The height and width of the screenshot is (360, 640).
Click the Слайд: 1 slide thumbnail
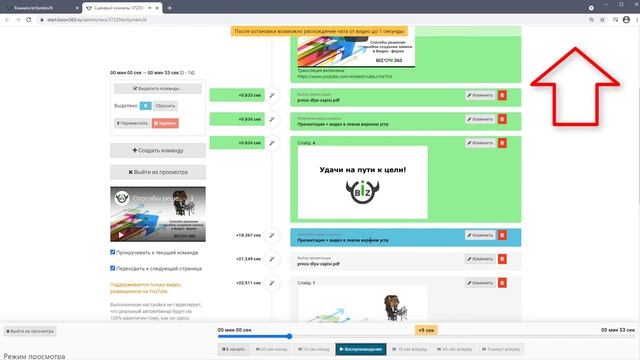(362, 304)
